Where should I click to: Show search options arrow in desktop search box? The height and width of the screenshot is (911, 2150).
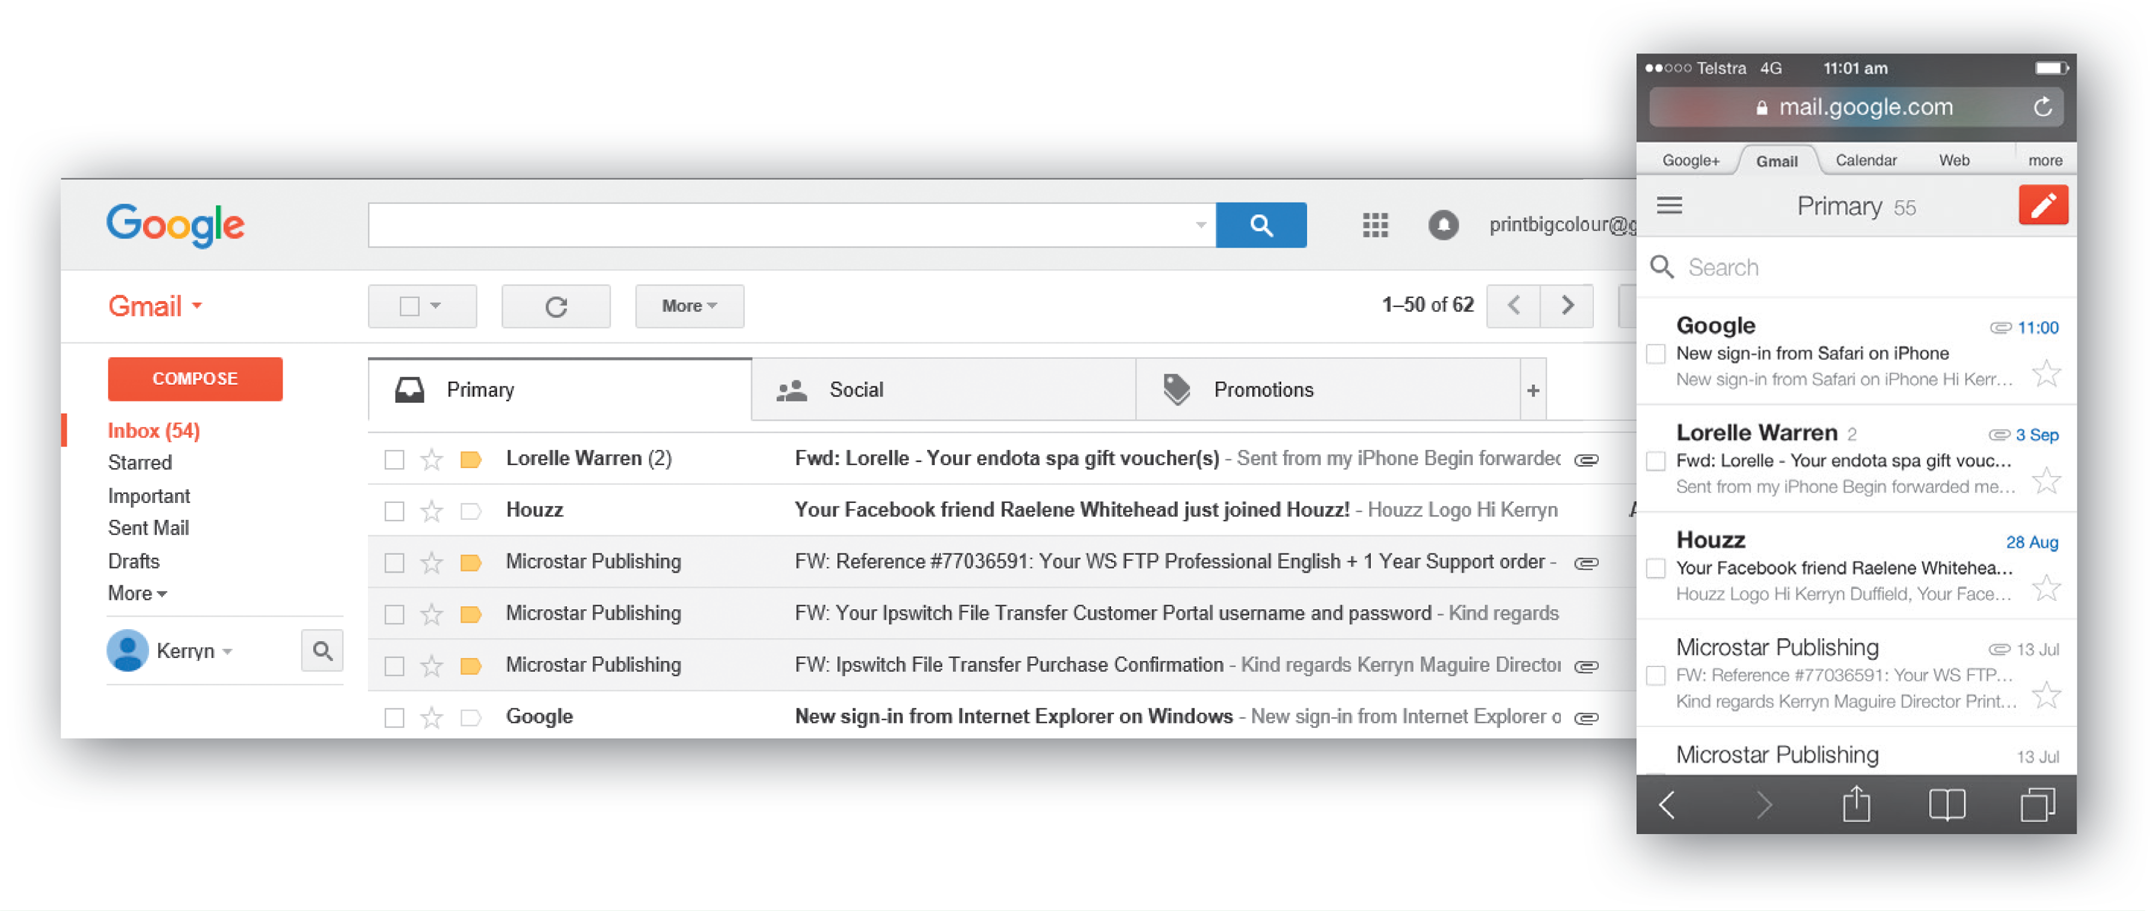click(x=1200, y=225)
